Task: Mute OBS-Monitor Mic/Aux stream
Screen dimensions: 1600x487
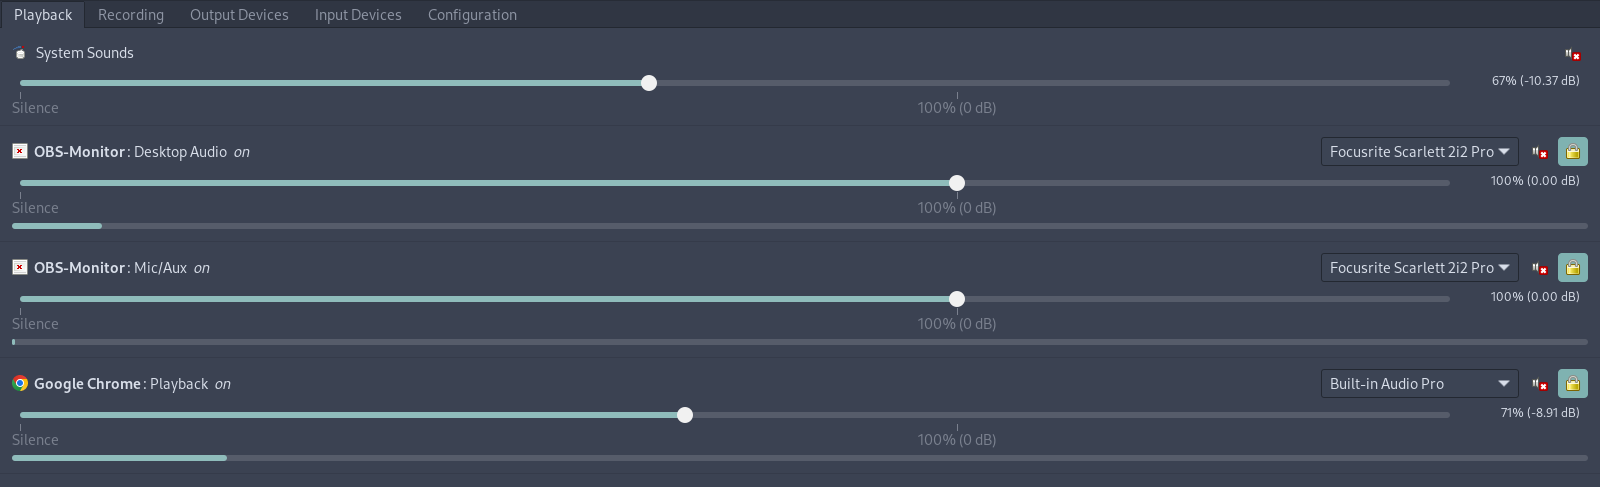Action: click(1540, 268)
